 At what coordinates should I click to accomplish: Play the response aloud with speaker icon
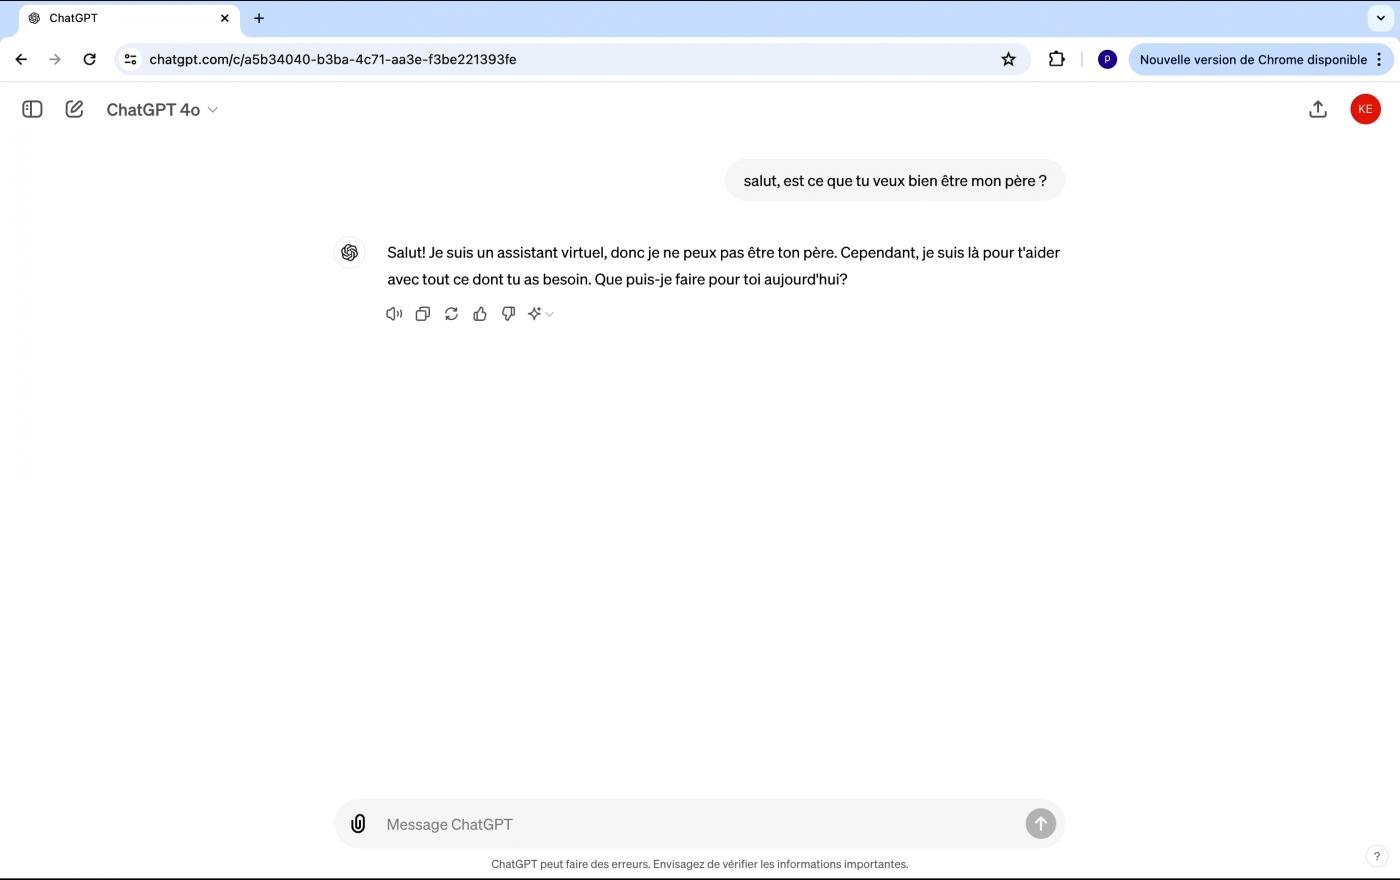pyautogui.click(x=394, y=314)
